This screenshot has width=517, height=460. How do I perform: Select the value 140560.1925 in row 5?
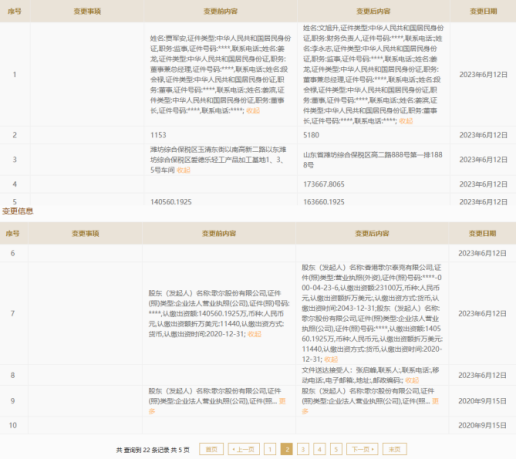171,202
